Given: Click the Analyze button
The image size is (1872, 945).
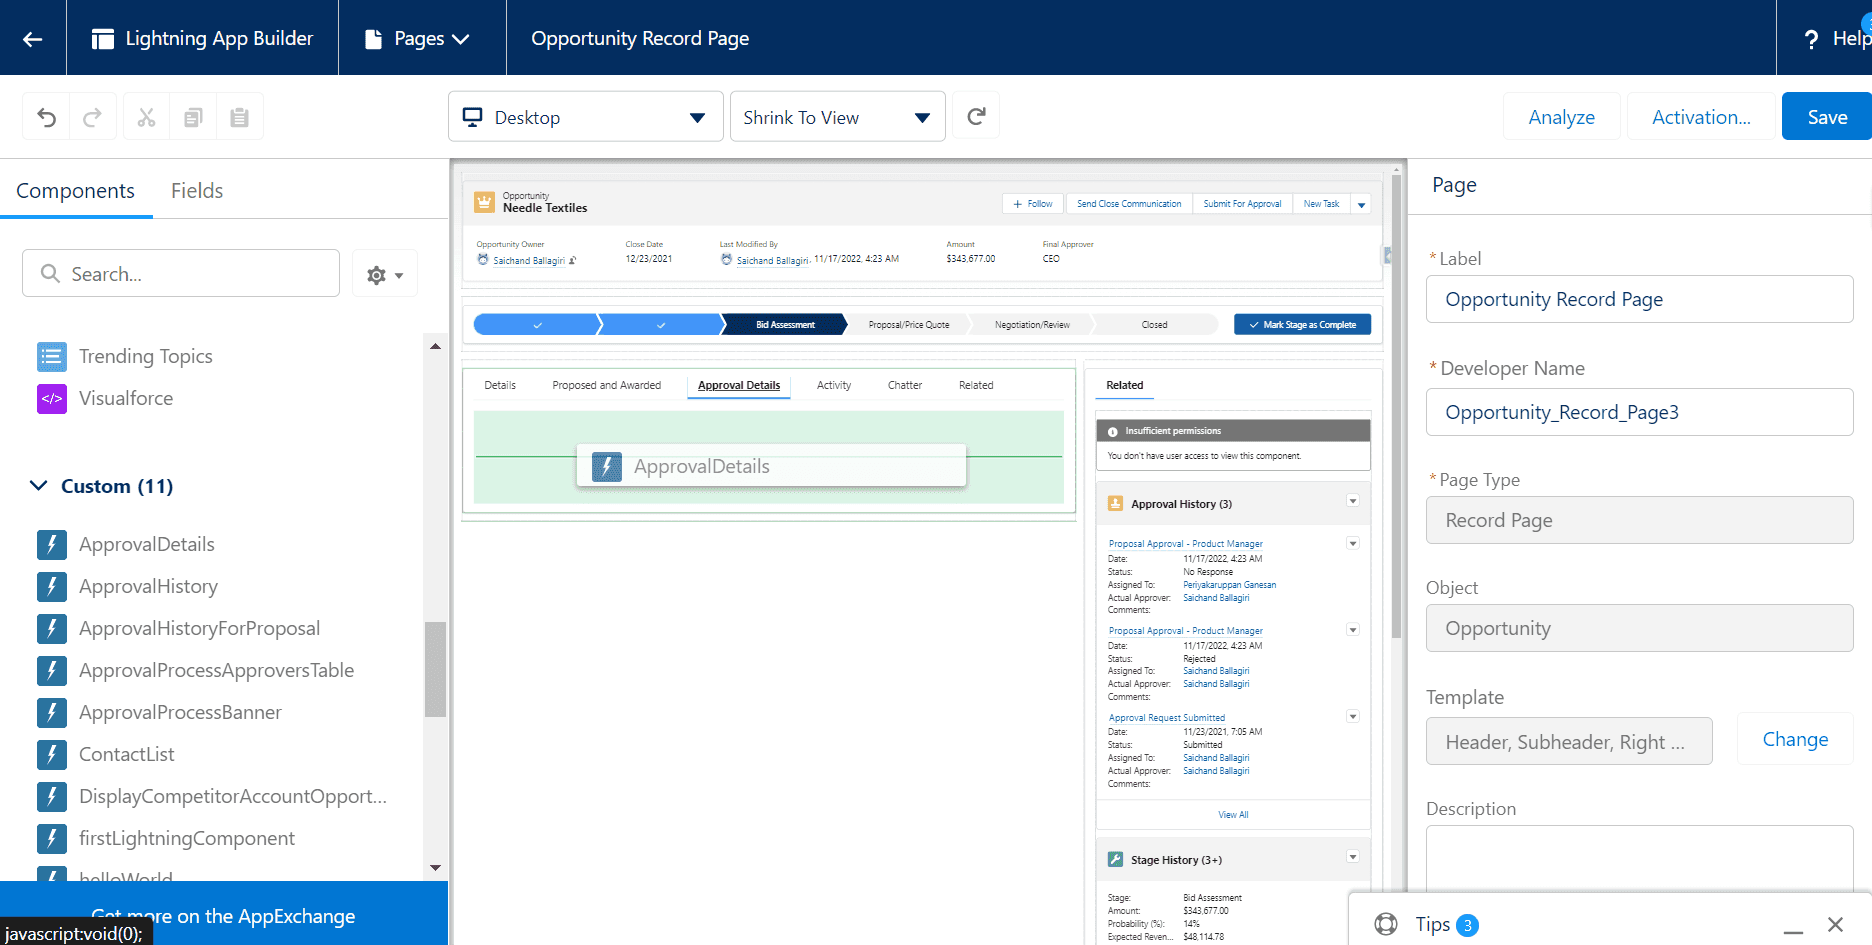Looking at the screenshot, I should [x=1561, y=117].
